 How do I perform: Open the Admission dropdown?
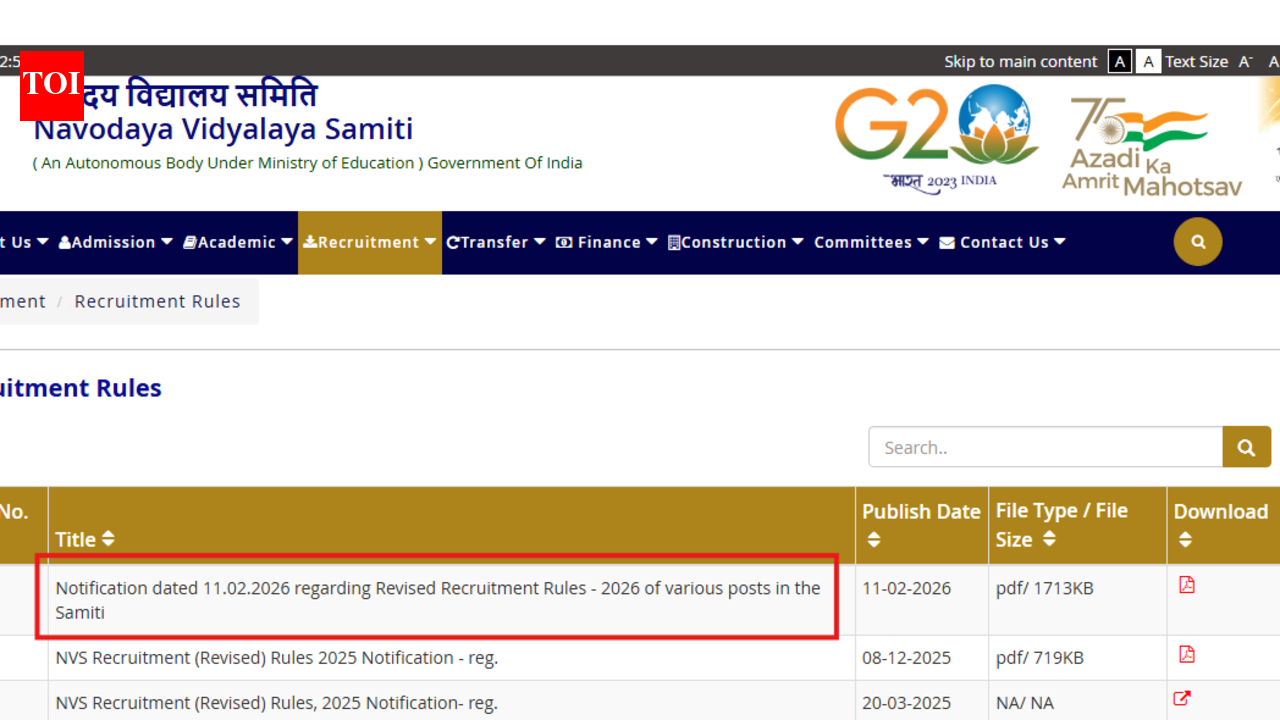pyautogui.click(x=115, y=241)
